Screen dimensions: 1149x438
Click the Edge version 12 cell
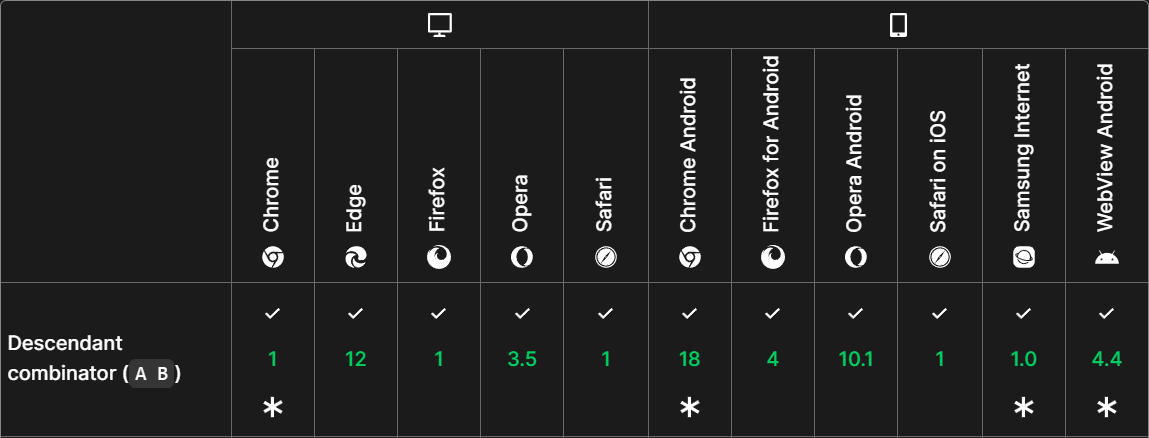(356, 359)
